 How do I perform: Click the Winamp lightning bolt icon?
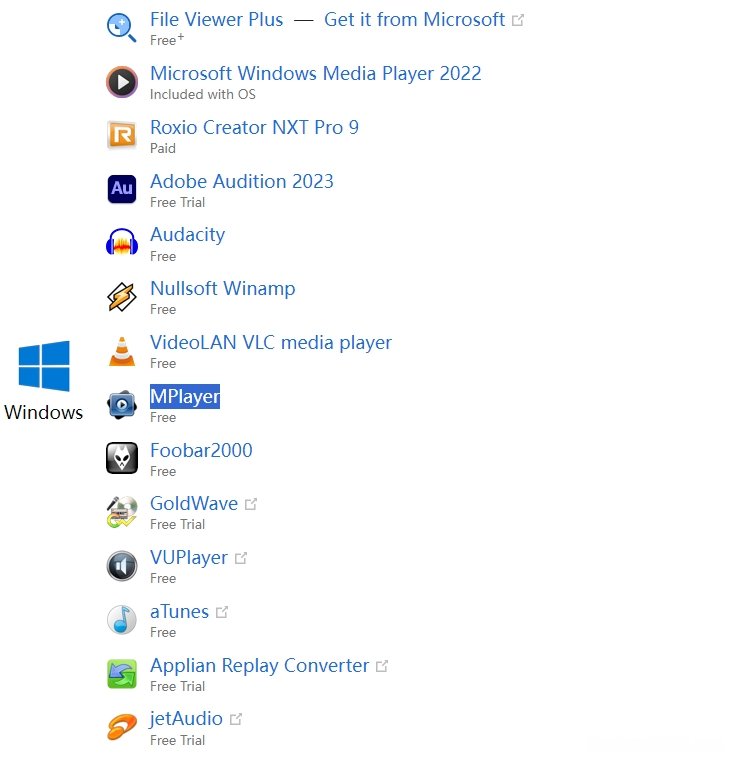(122, 297)
